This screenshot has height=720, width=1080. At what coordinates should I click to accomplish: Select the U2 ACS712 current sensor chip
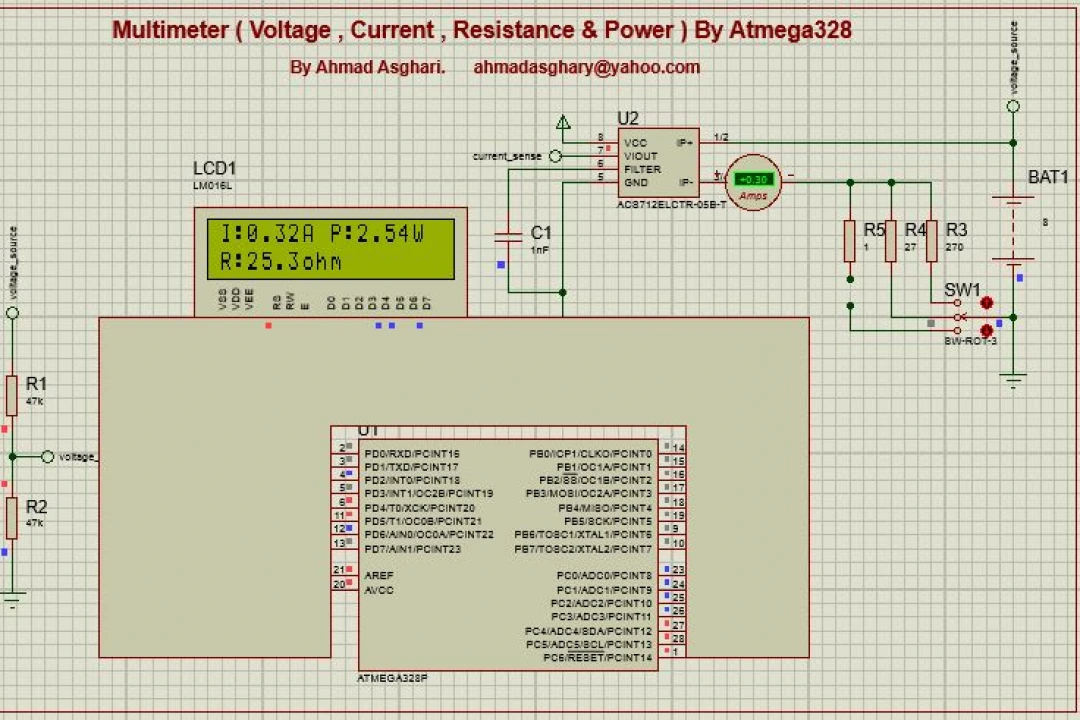[x=658, y=163]
